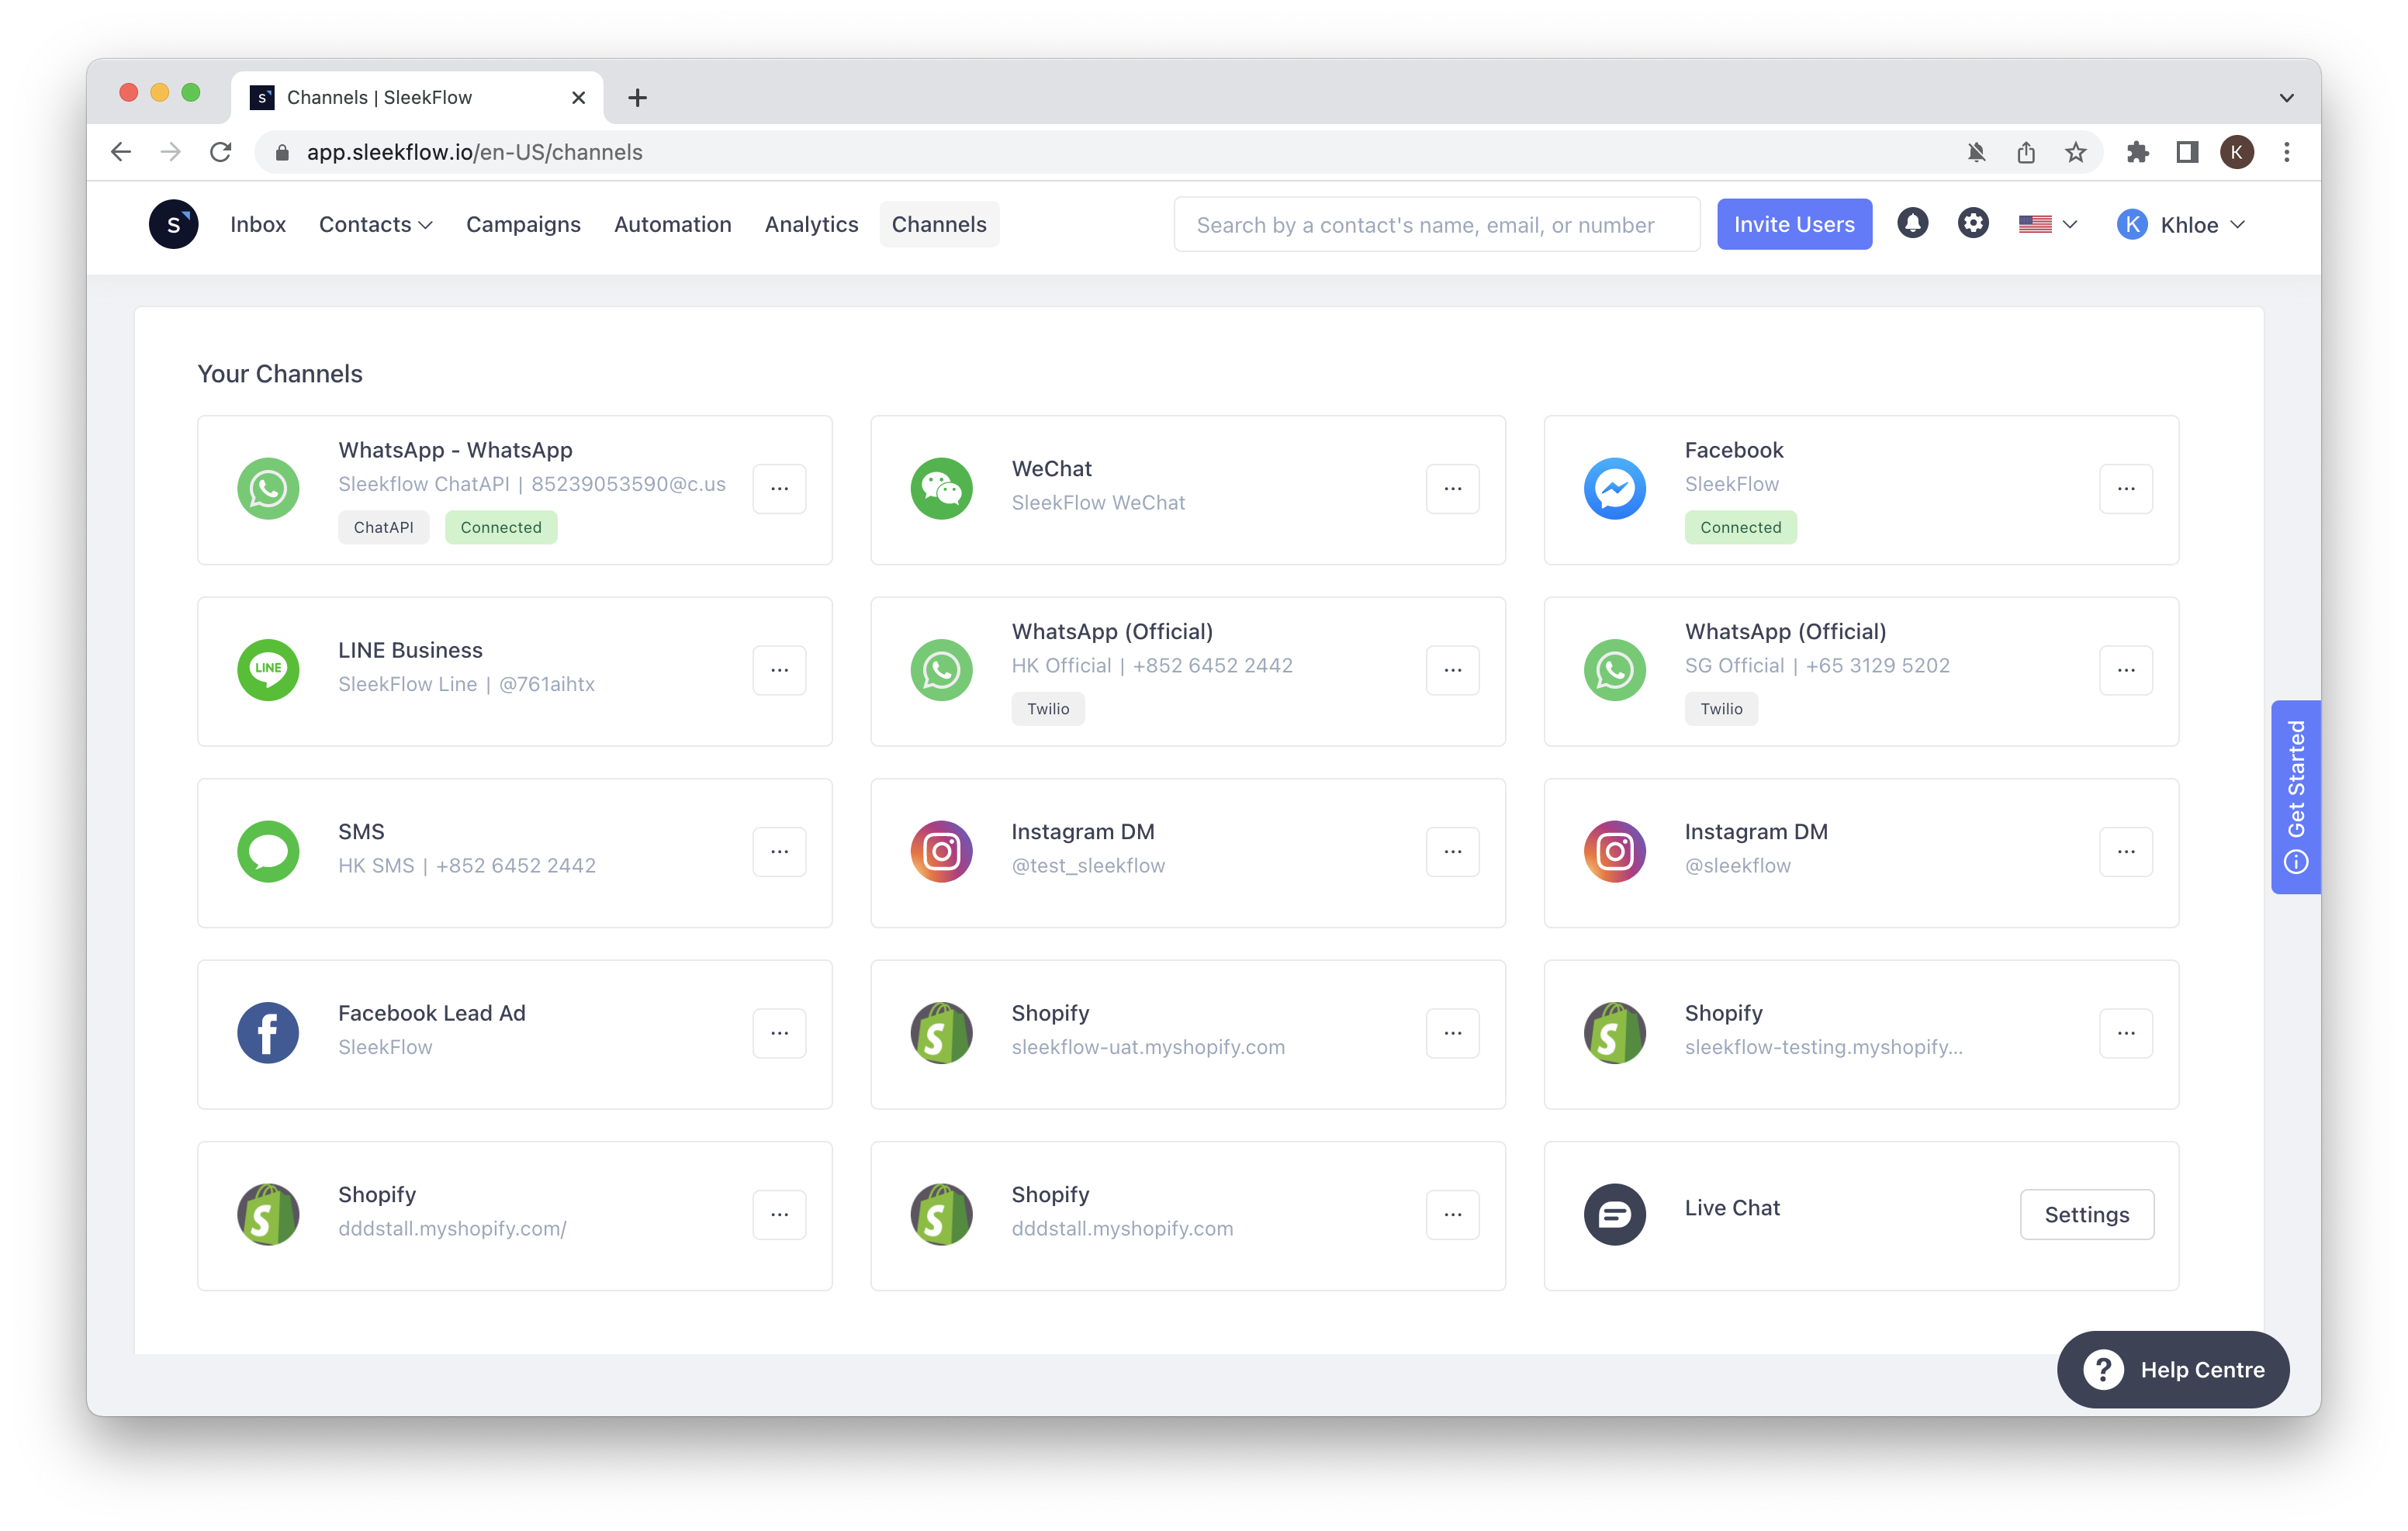Click the Invite Users button

pos(1794,224)
